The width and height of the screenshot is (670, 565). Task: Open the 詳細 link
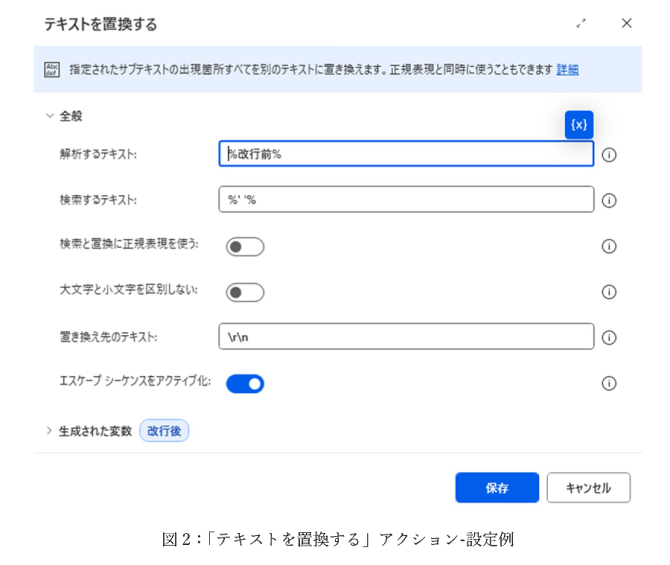(x=567, y=69)
